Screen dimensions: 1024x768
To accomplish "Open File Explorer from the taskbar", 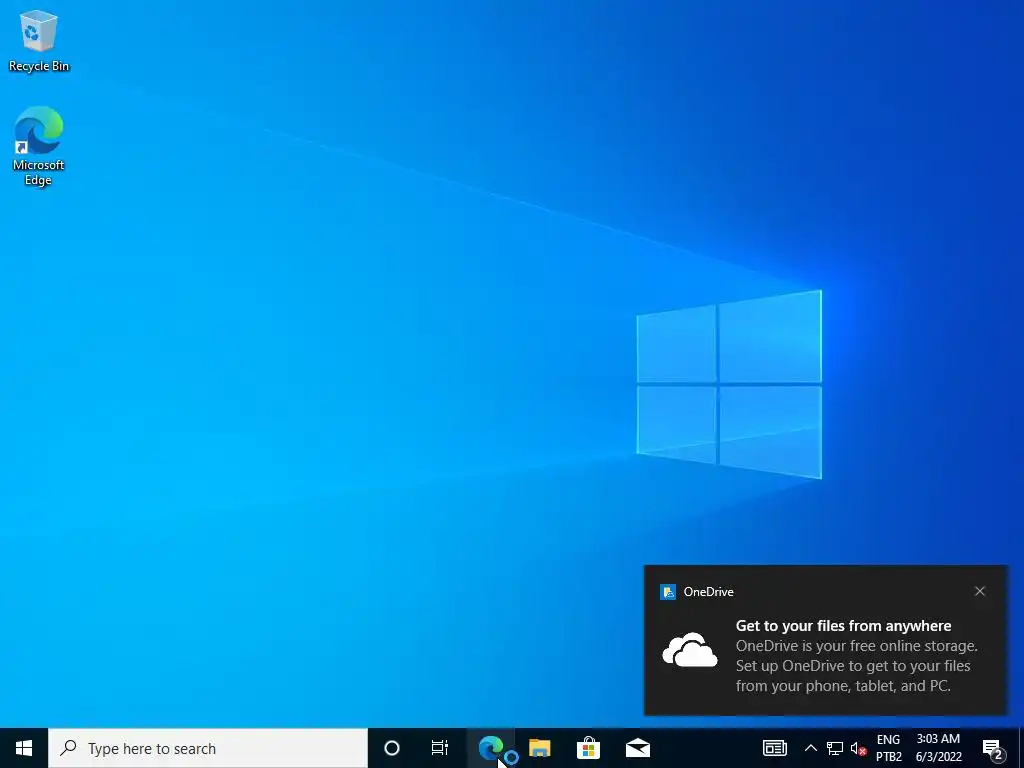I will 539,748.
